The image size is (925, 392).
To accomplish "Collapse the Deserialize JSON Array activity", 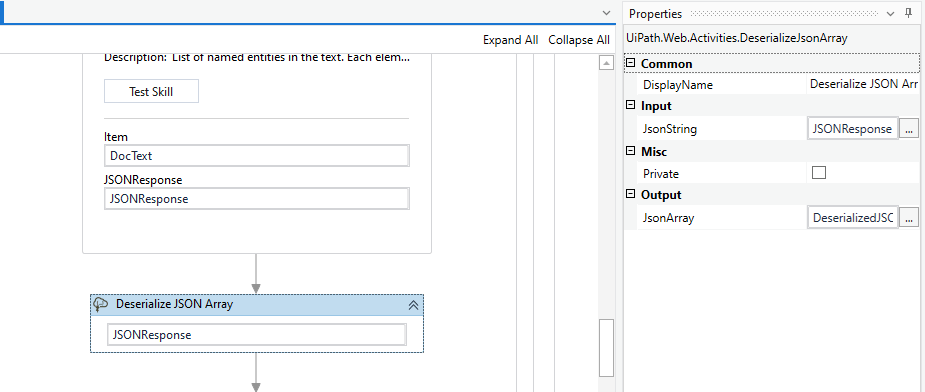I will (x=414, y=305).
